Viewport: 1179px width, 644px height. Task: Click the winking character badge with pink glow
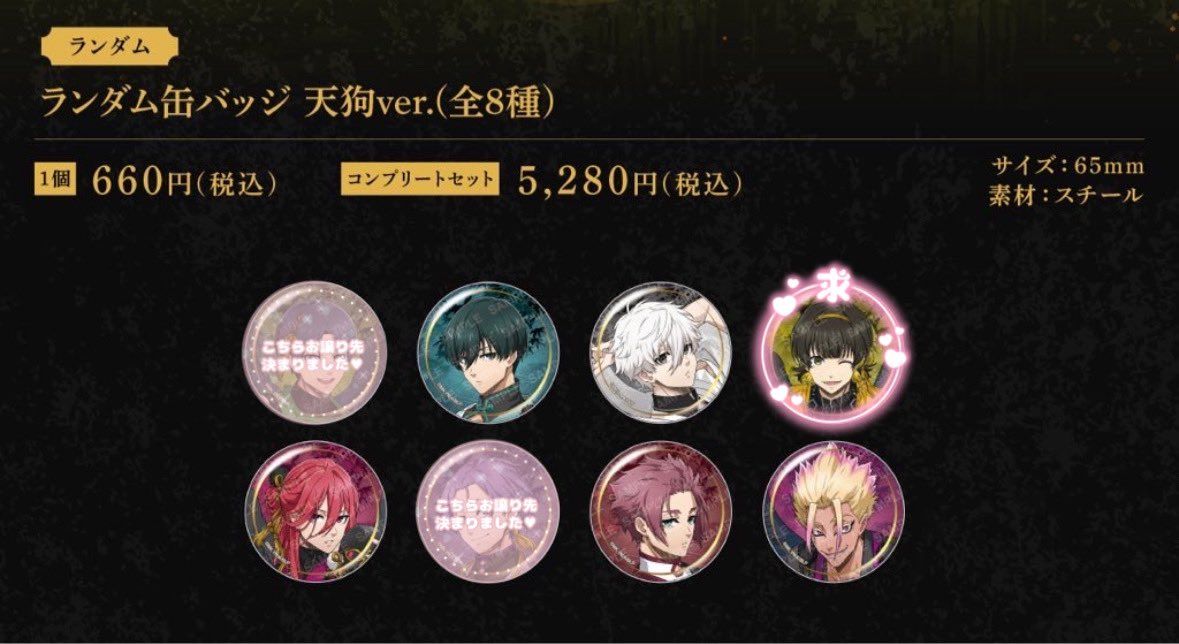(x=833, y=353)
